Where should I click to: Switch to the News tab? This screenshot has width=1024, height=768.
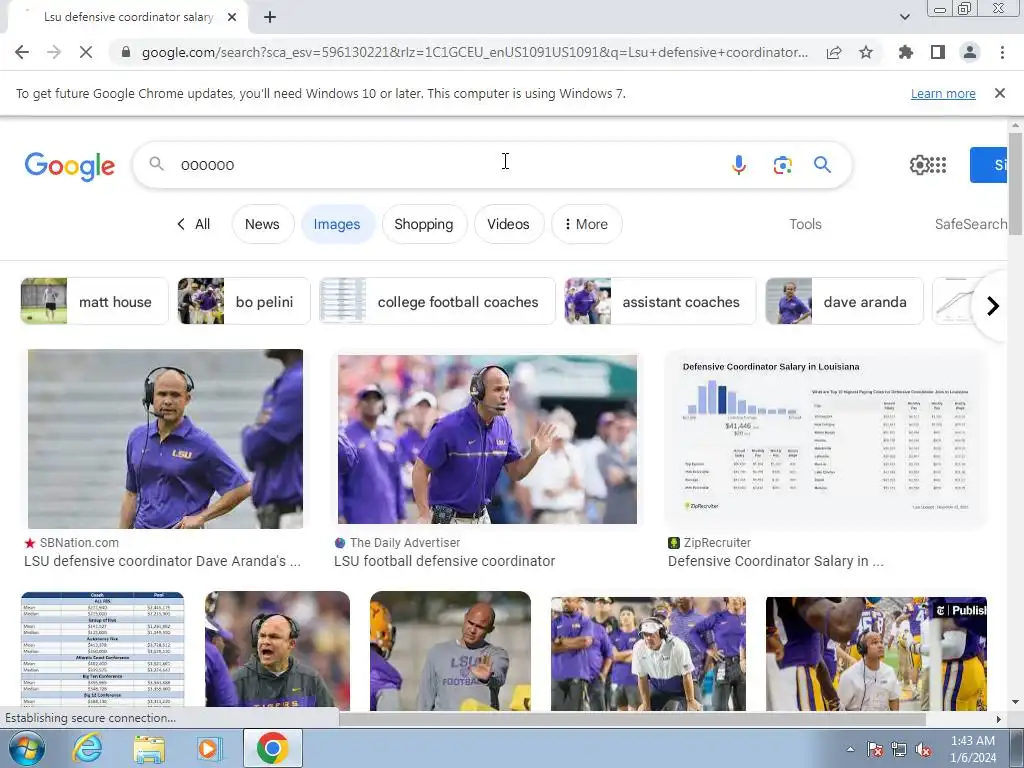(263, 224)
